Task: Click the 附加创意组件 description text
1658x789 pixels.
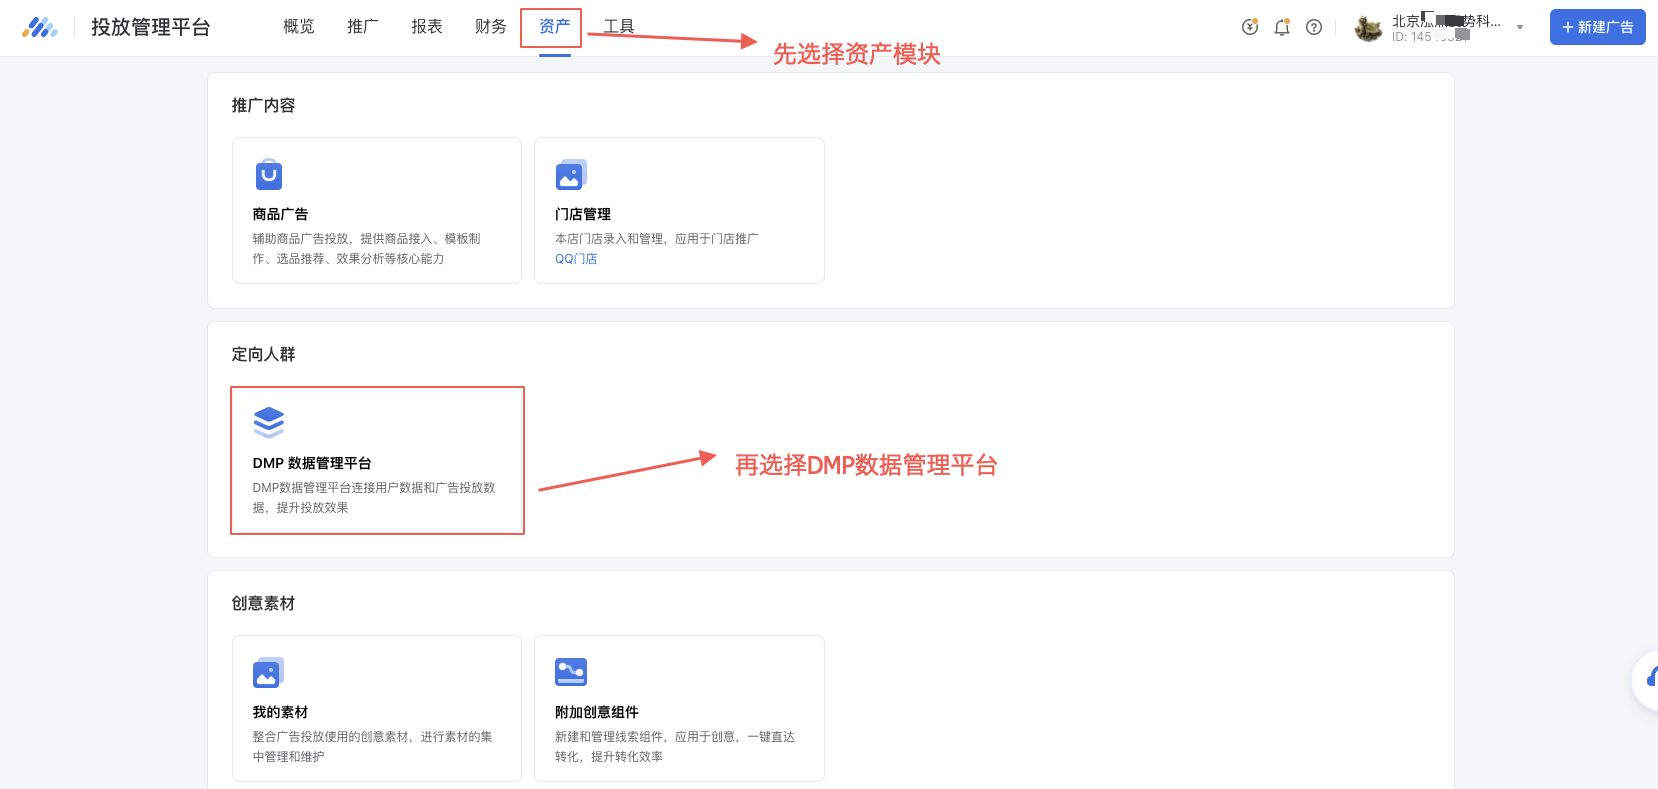Action: [x=675, y=747]
